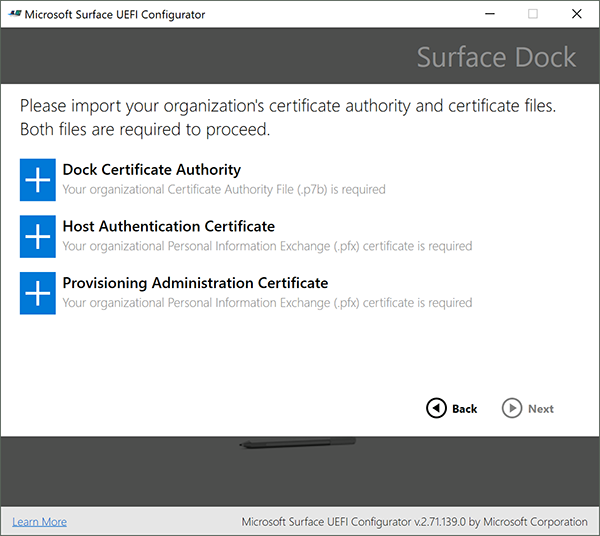
Task: Click the Back arrow circle icon
Action: click(x=436, y=408)
